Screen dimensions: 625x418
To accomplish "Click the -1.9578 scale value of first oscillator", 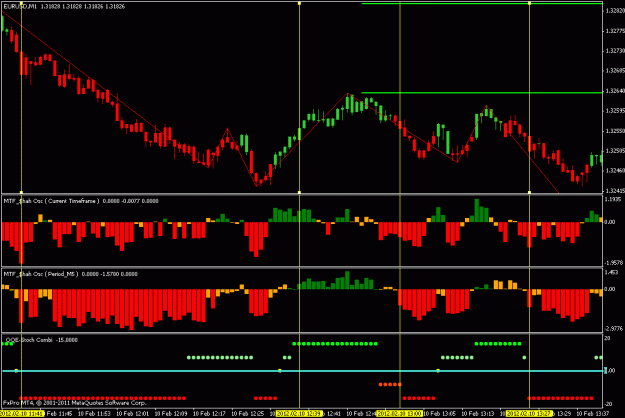I will [x=613, y=263].
